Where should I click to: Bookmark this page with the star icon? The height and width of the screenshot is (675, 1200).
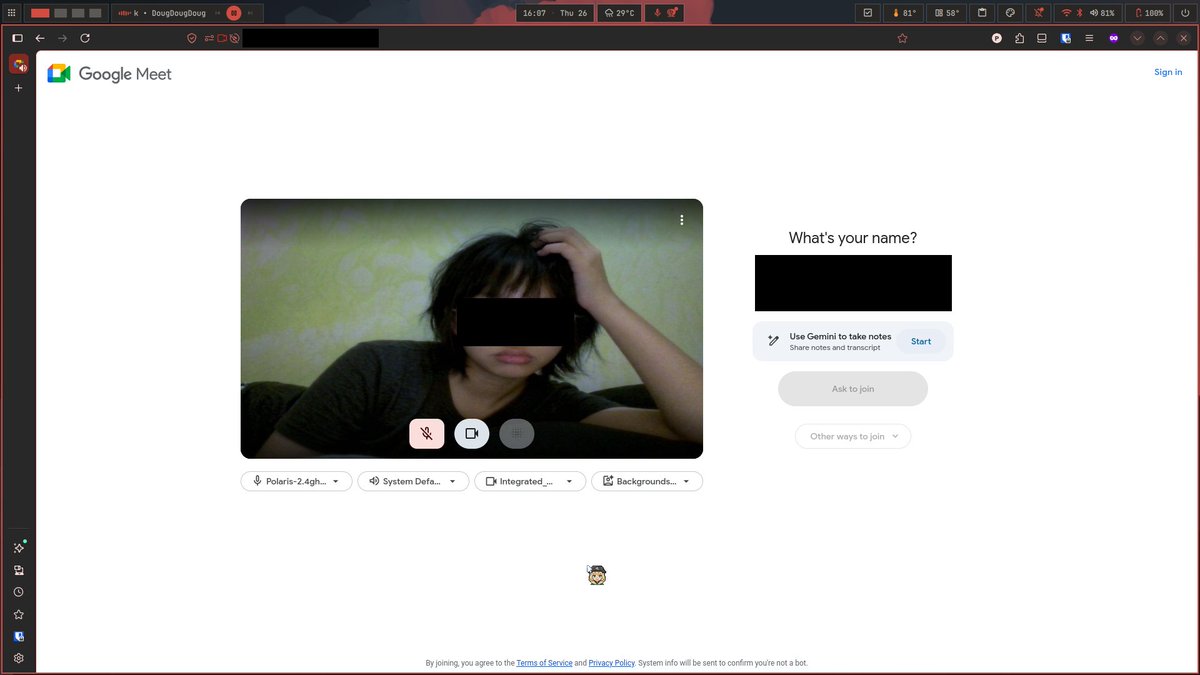[x=902, y=38]
